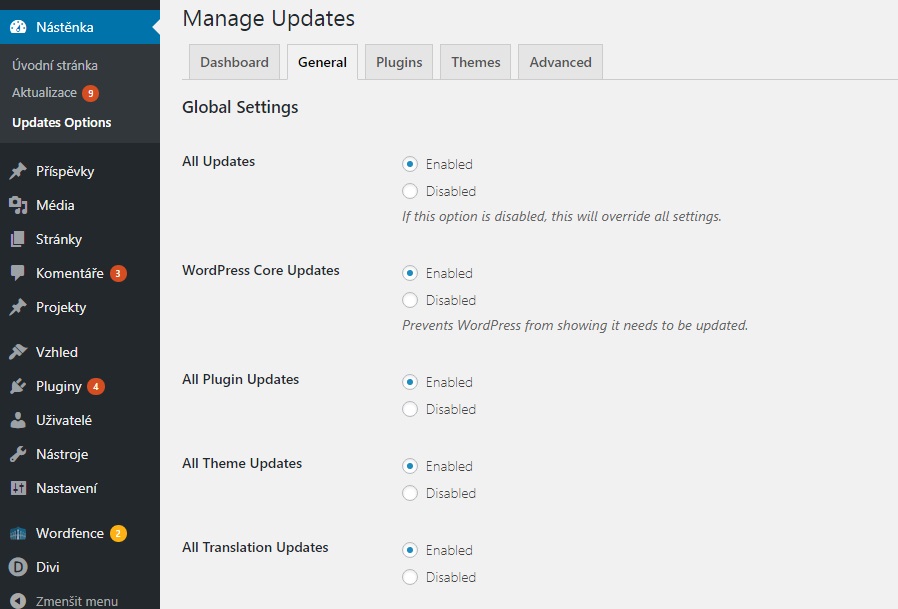Open the Themes tab

(475, 62)
